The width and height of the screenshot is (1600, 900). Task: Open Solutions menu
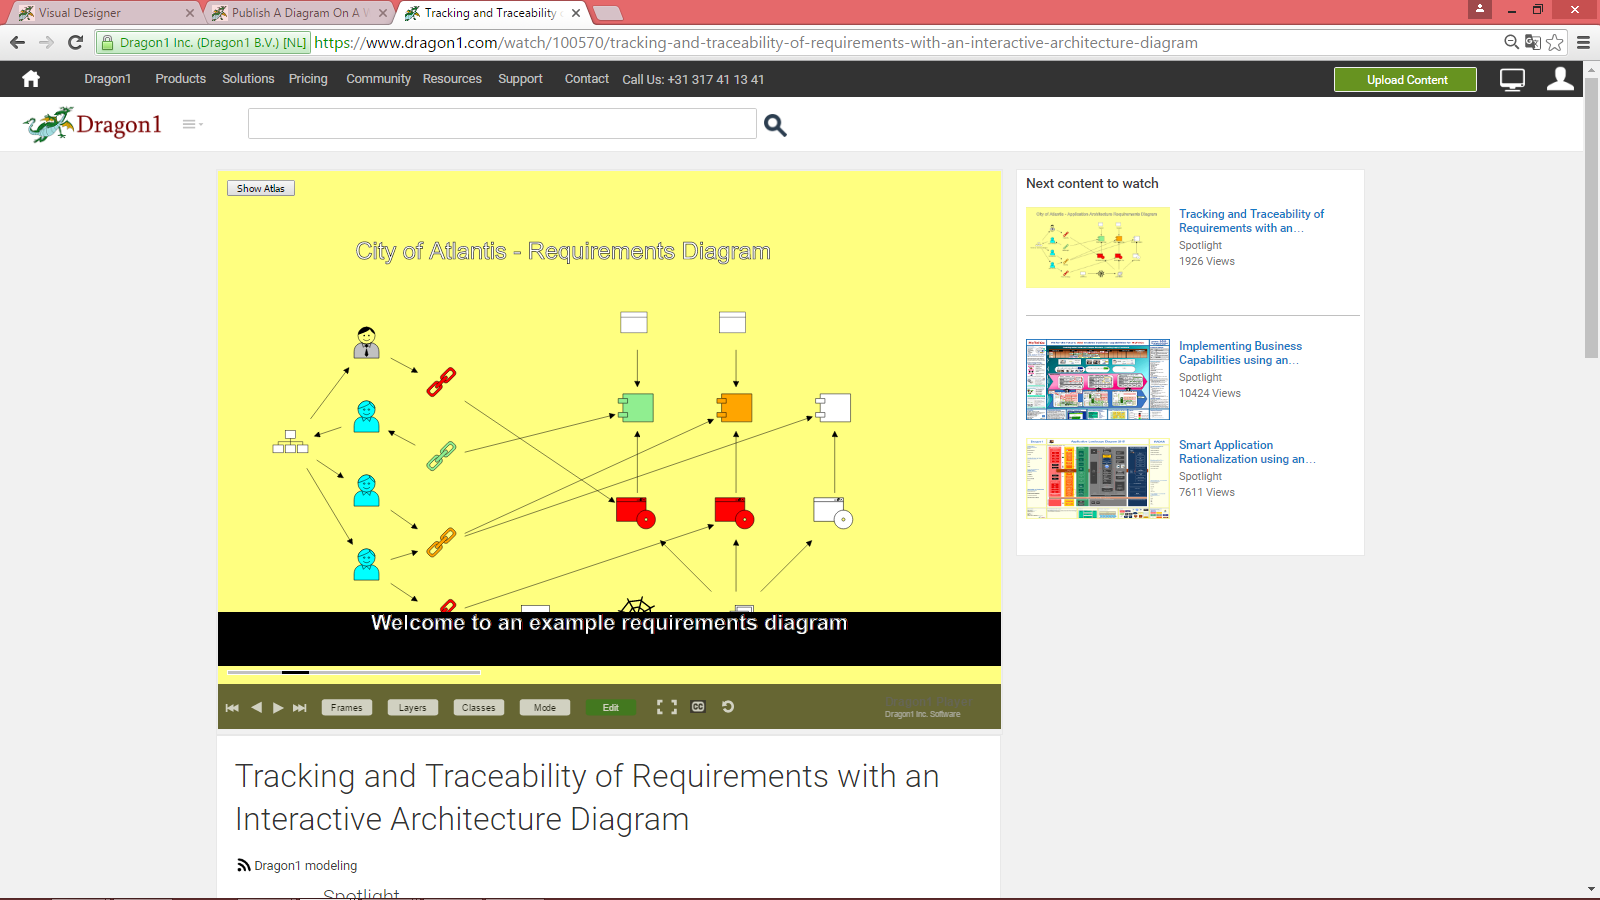click(x=248, y=79)
